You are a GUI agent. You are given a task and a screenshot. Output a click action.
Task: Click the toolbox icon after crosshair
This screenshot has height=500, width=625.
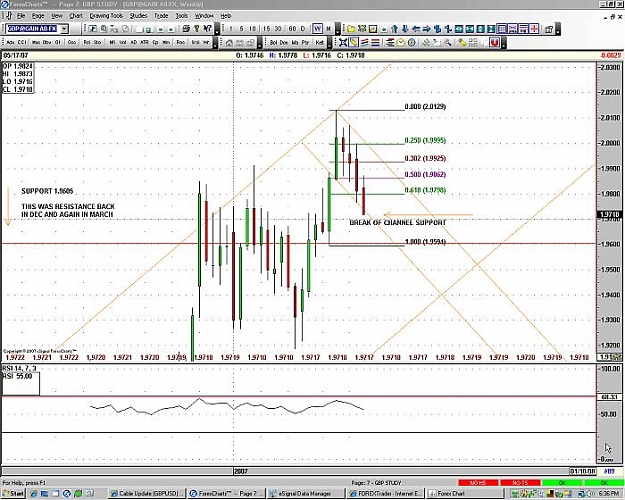click(x=549, y=29)
